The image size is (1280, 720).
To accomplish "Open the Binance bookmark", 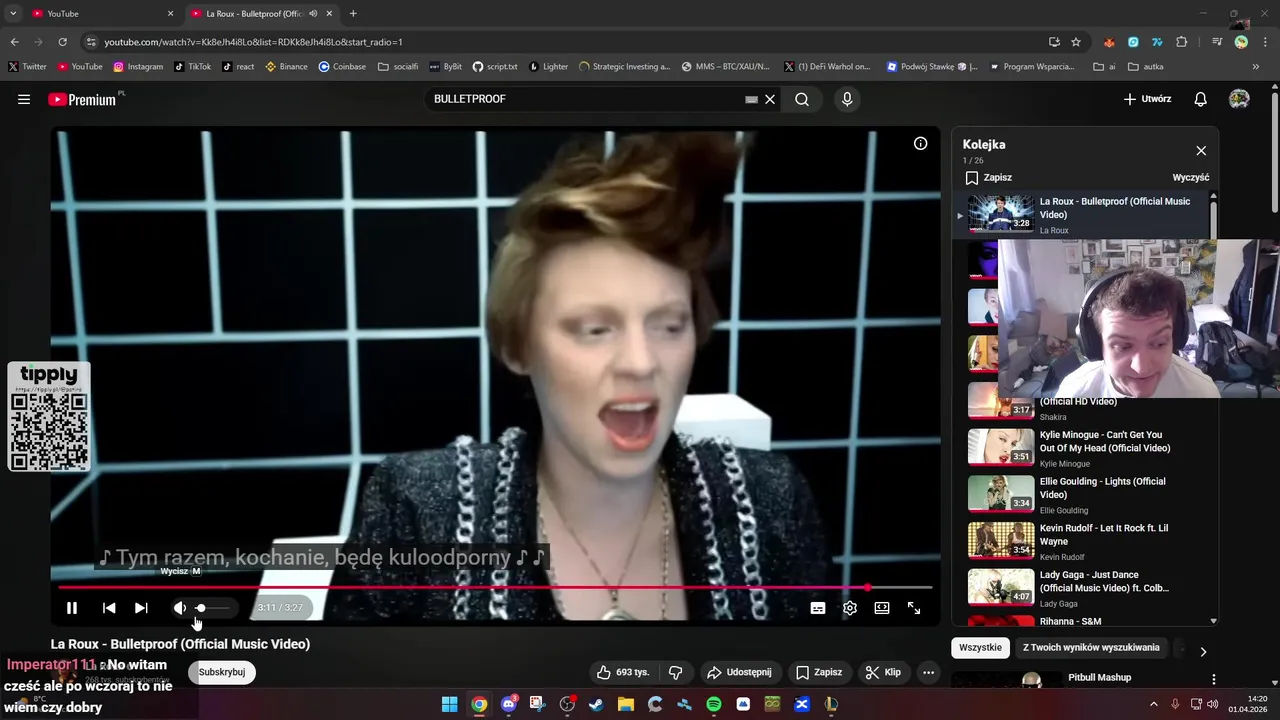I will pos(287,67).
